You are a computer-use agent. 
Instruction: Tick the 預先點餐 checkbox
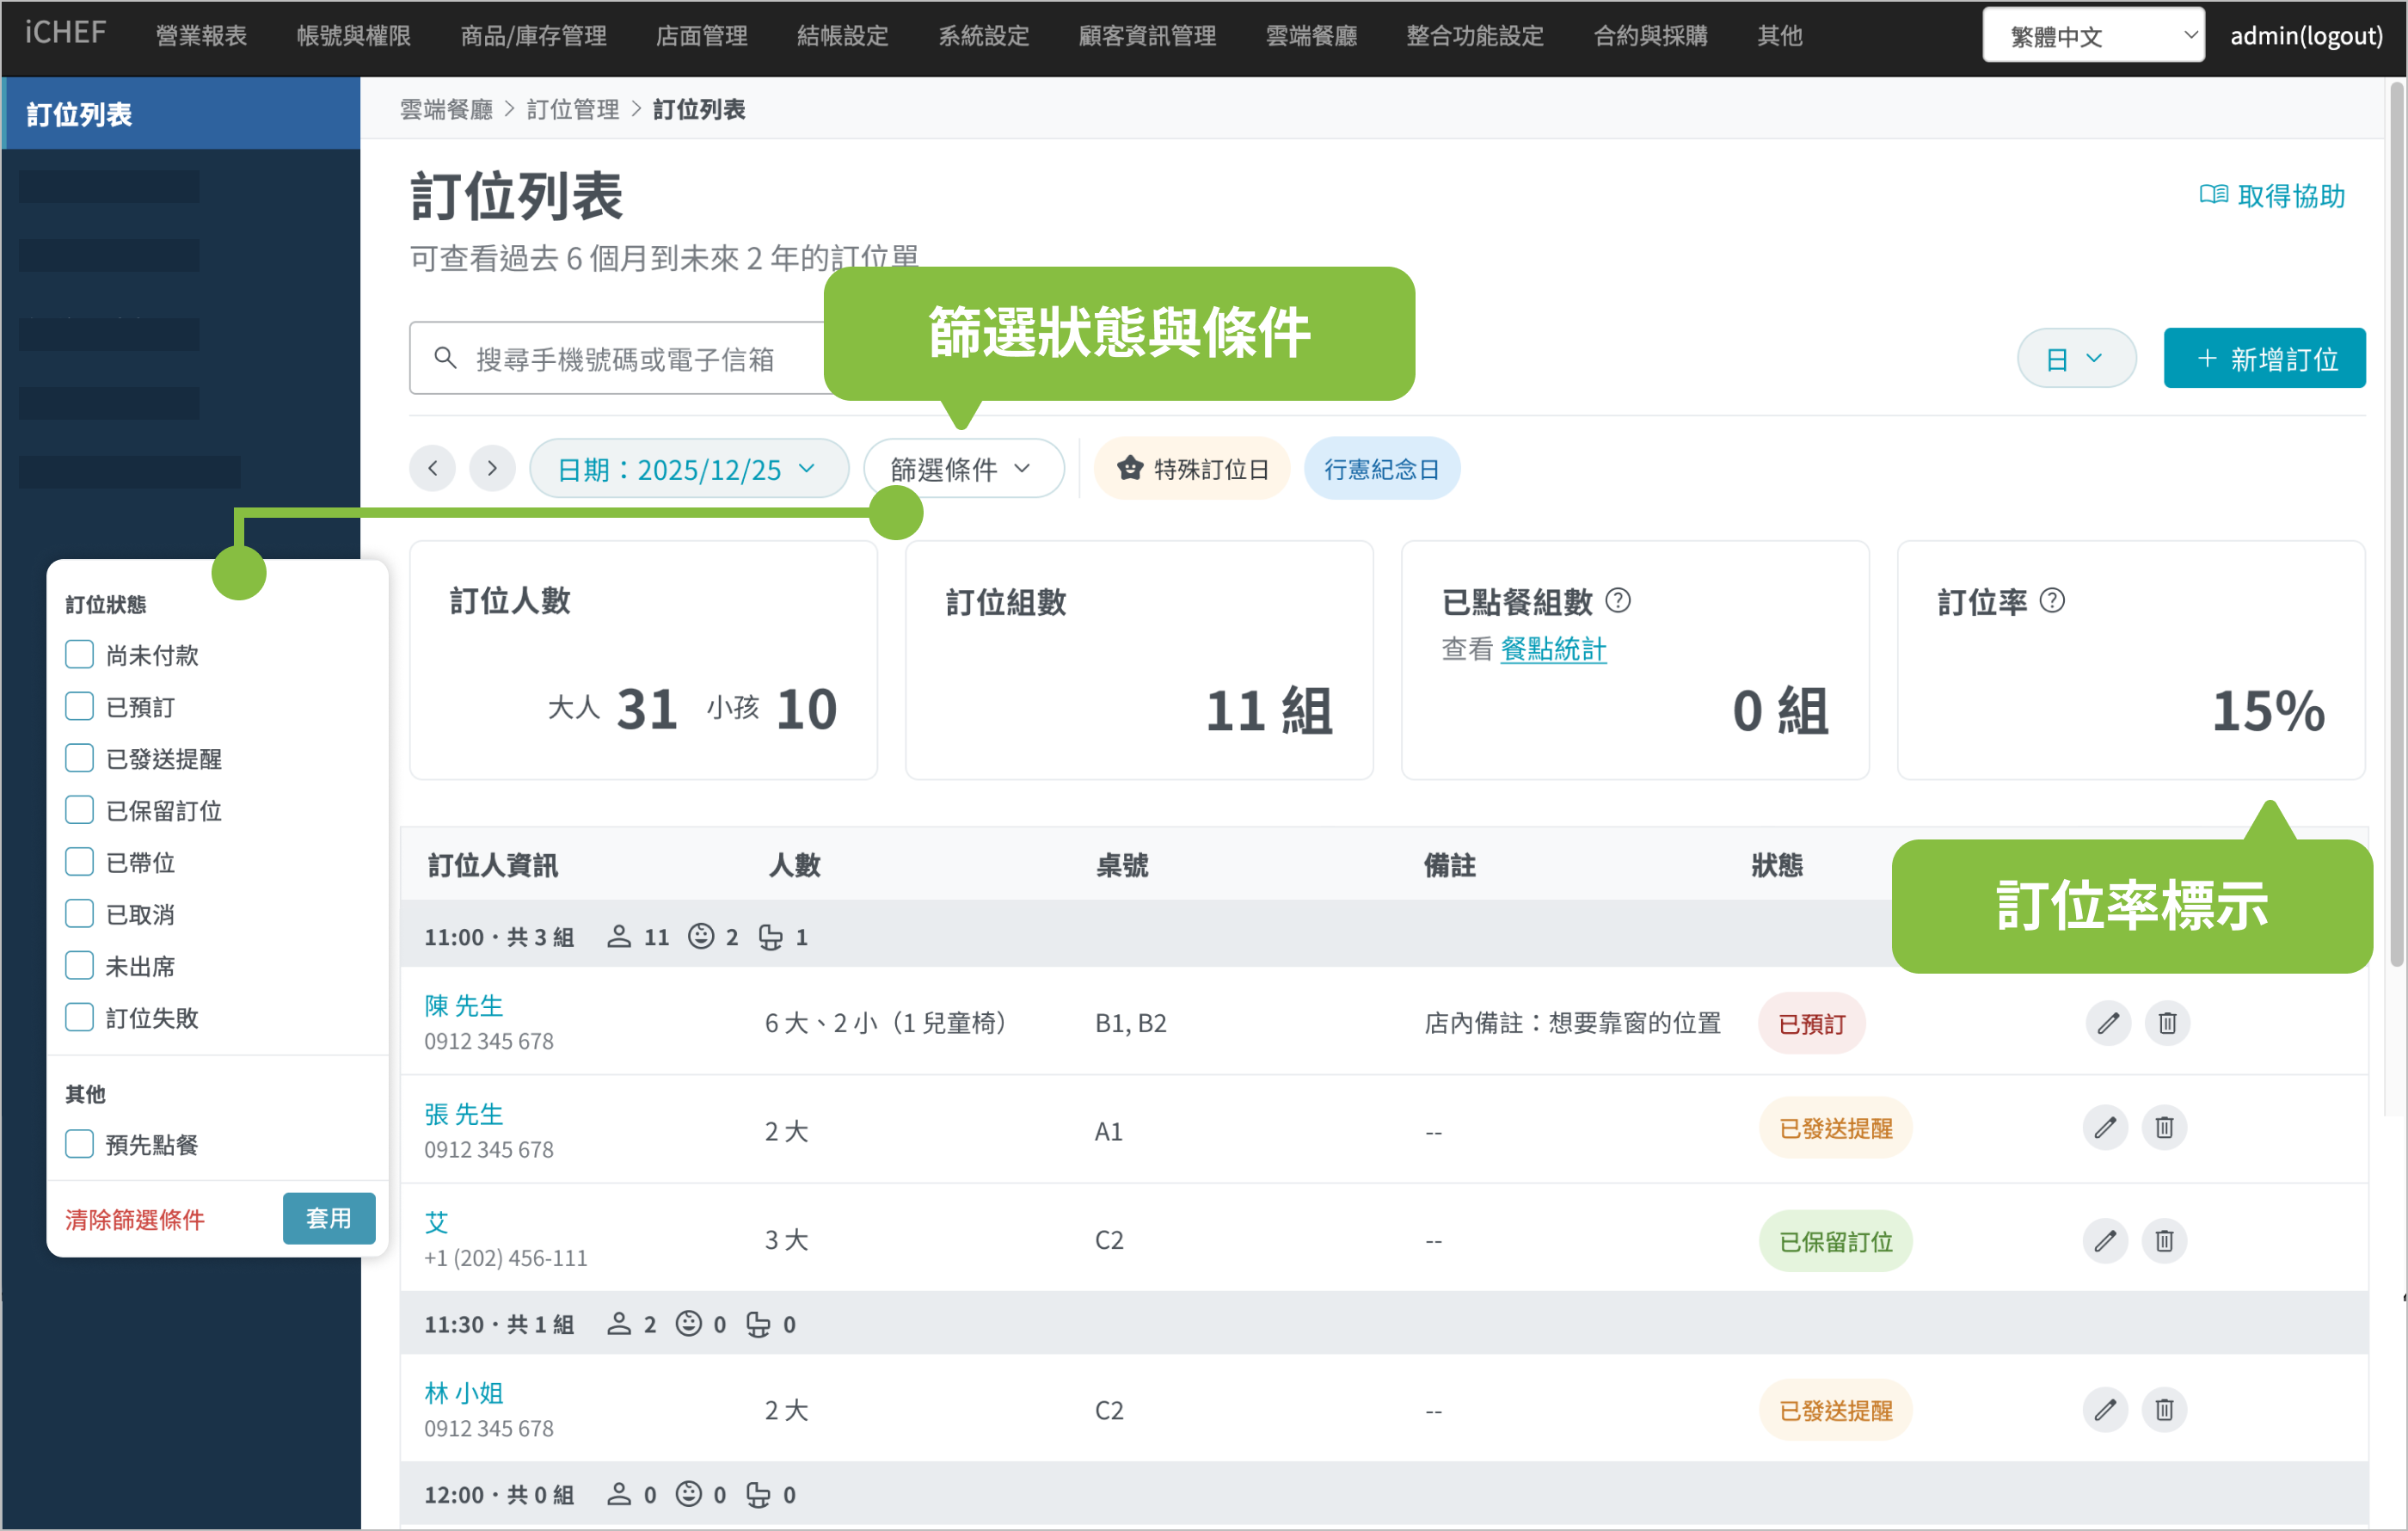click(79, 1144)
